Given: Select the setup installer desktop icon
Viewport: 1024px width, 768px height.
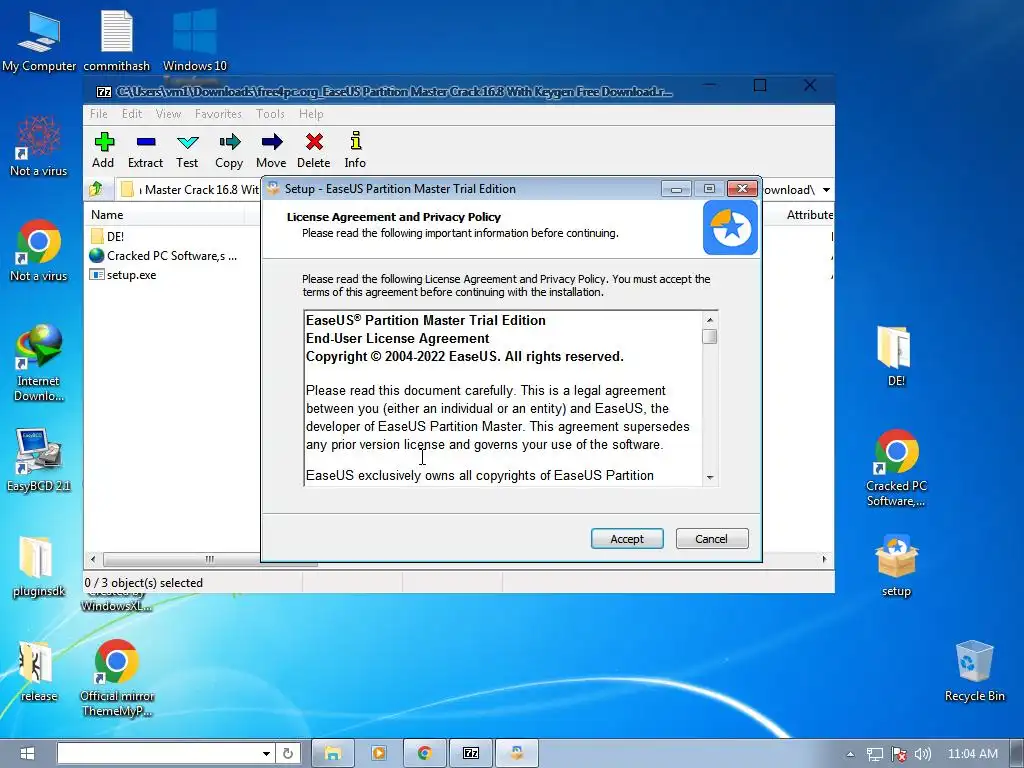Looking at the screenshot, I should [x=896, y=566].
